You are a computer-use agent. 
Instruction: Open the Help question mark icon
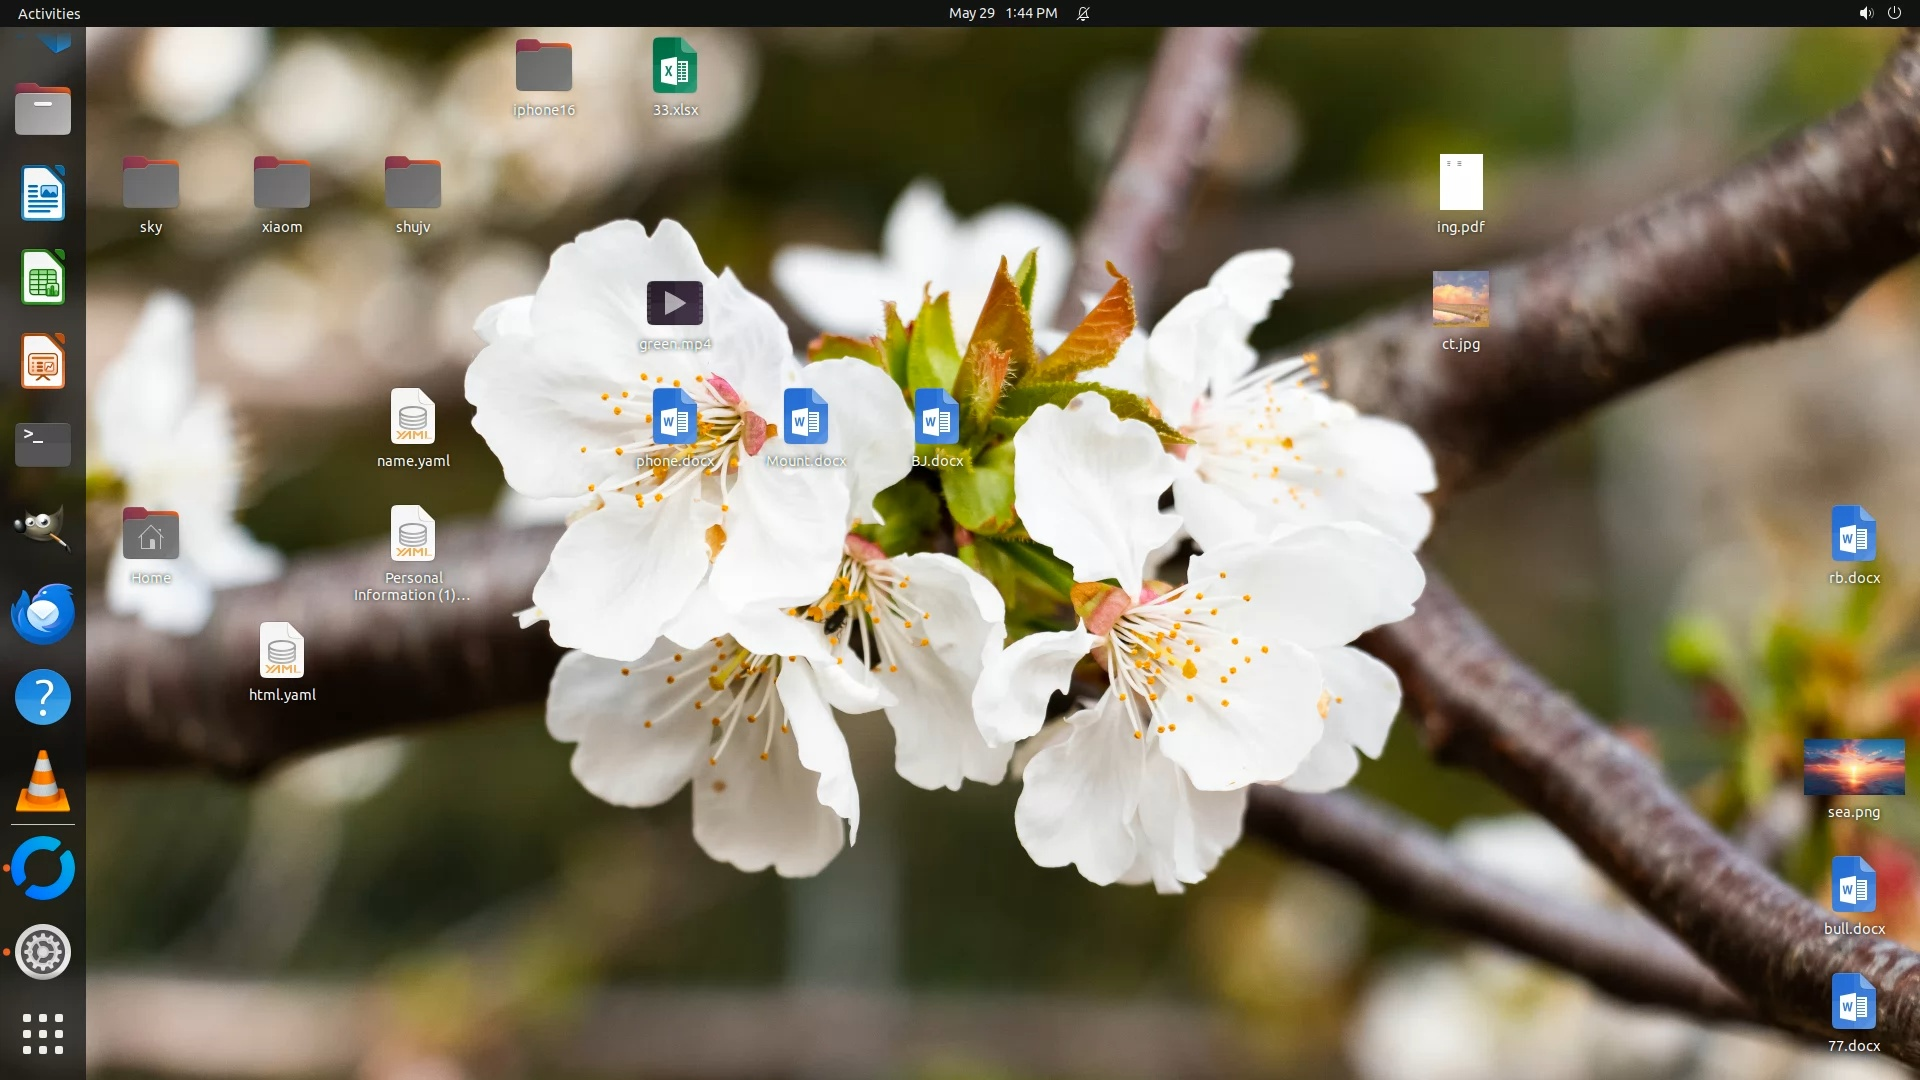coord(42,697)
